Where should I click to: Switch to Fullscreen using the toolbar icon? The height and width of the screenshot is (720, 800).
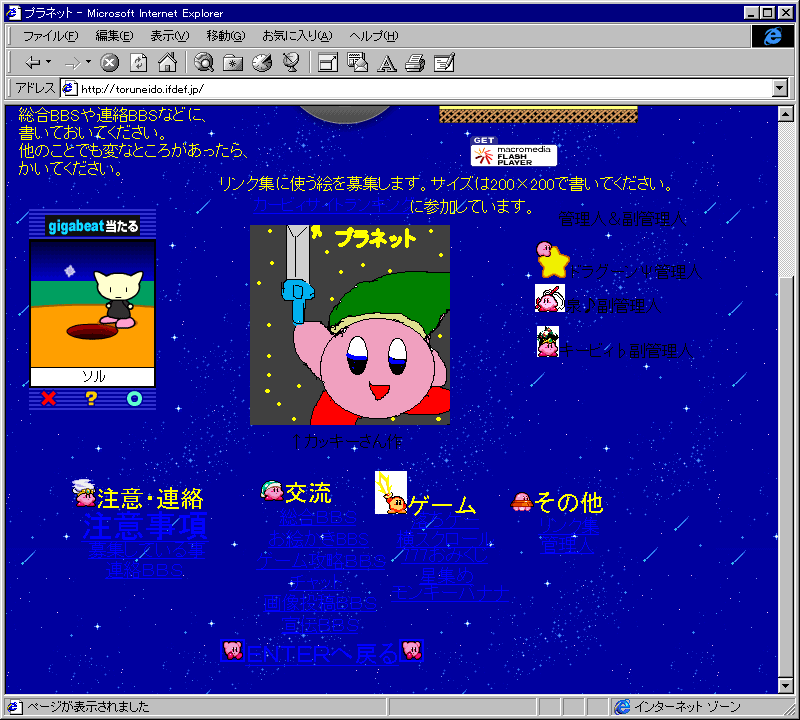328,63
